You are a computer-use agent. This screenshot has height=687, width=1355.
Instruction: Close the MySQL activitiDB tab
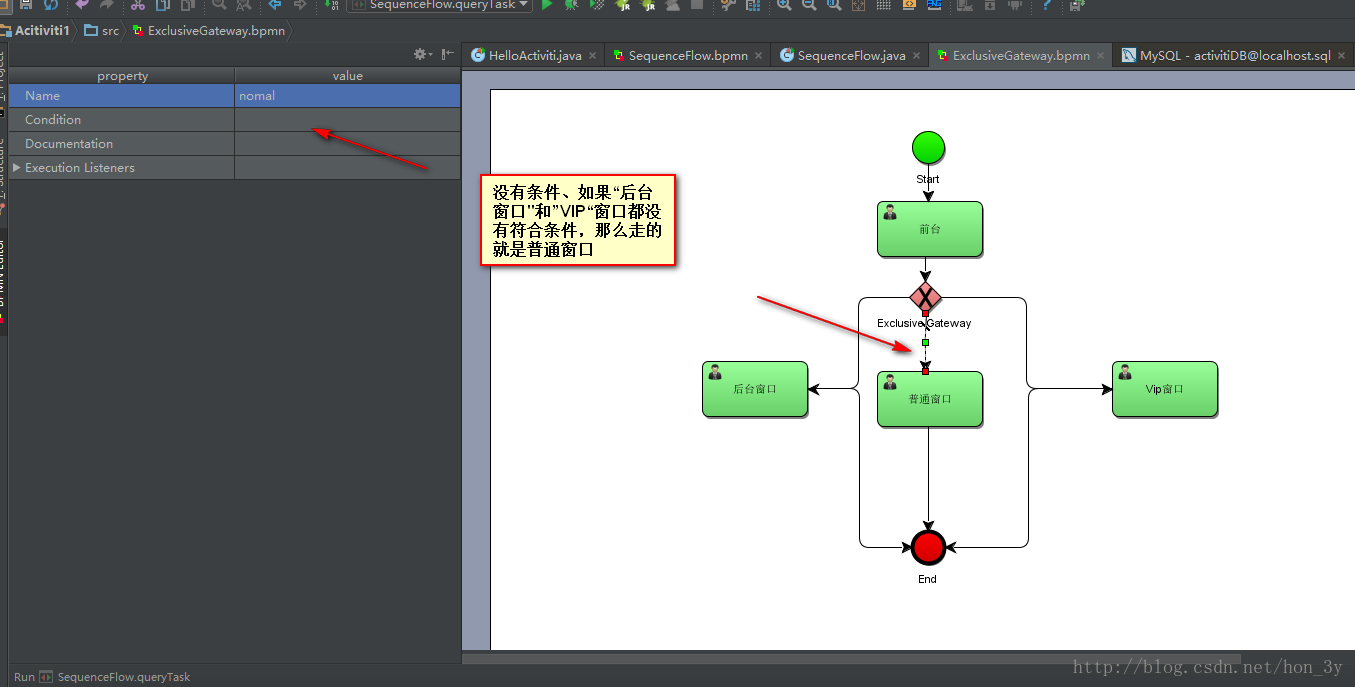click(1341, 56)
